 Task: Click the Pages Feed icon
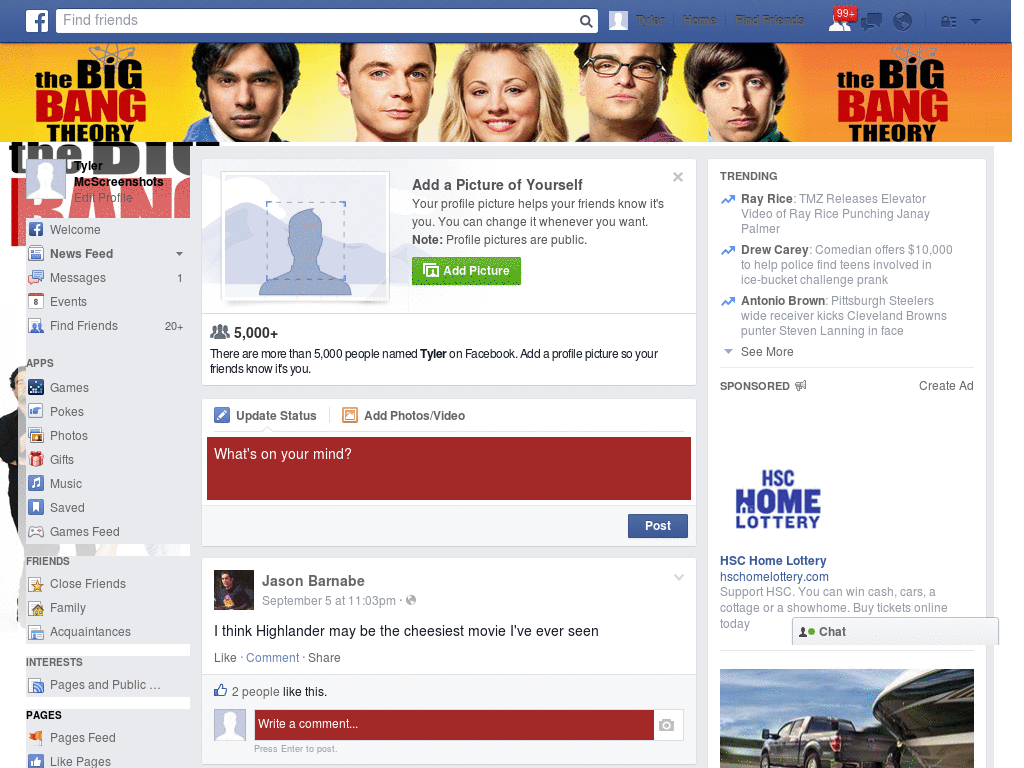37,738
